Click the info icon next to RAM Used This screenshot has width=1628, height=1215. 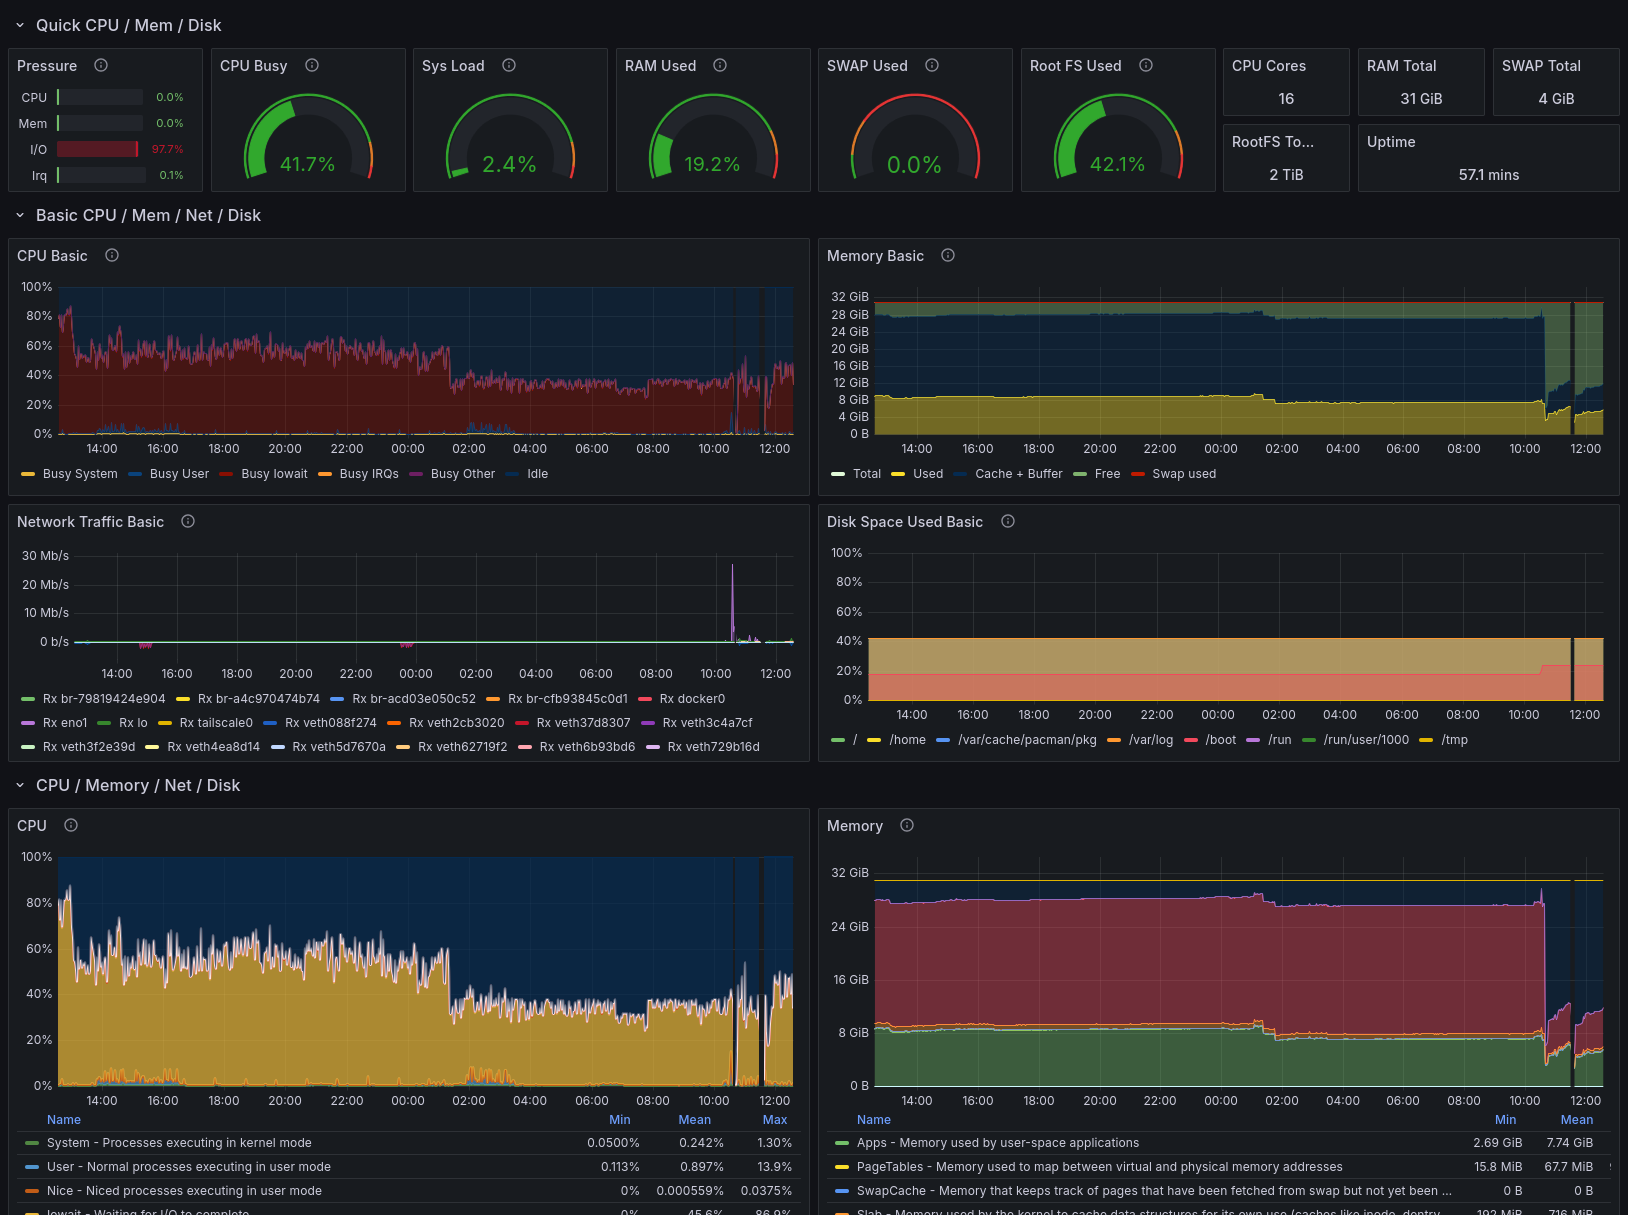click(x=720, y=65)
